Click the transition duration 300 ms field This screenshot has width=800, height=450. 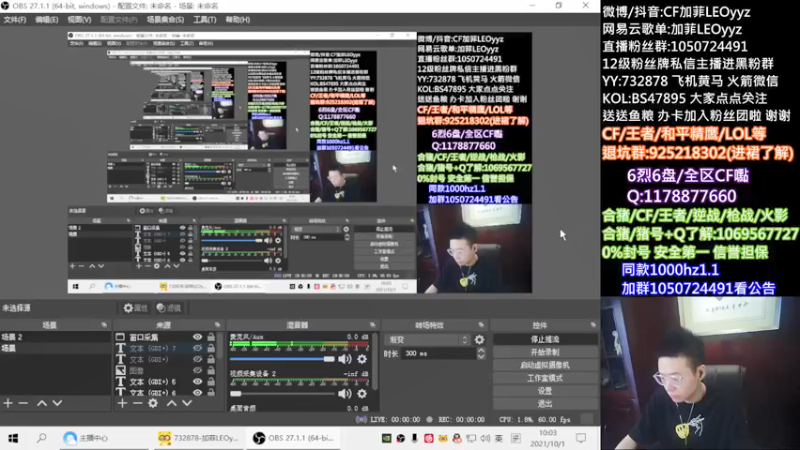pyautogui.click(x=439, y=353)
